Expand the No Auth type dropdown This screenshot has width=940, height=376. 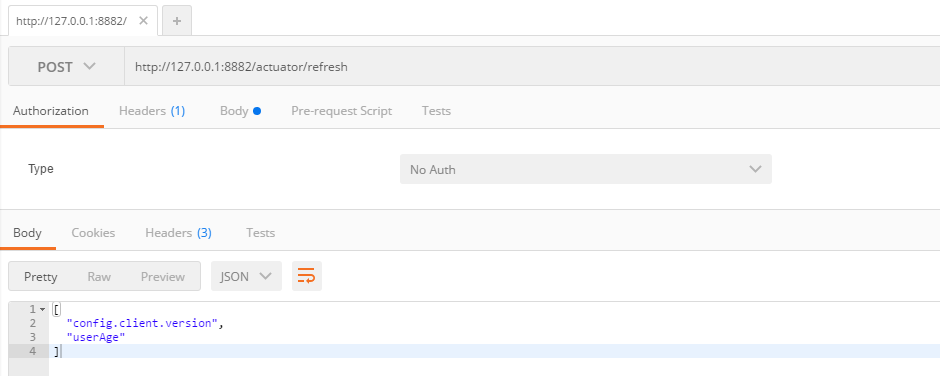click(586, 169)
